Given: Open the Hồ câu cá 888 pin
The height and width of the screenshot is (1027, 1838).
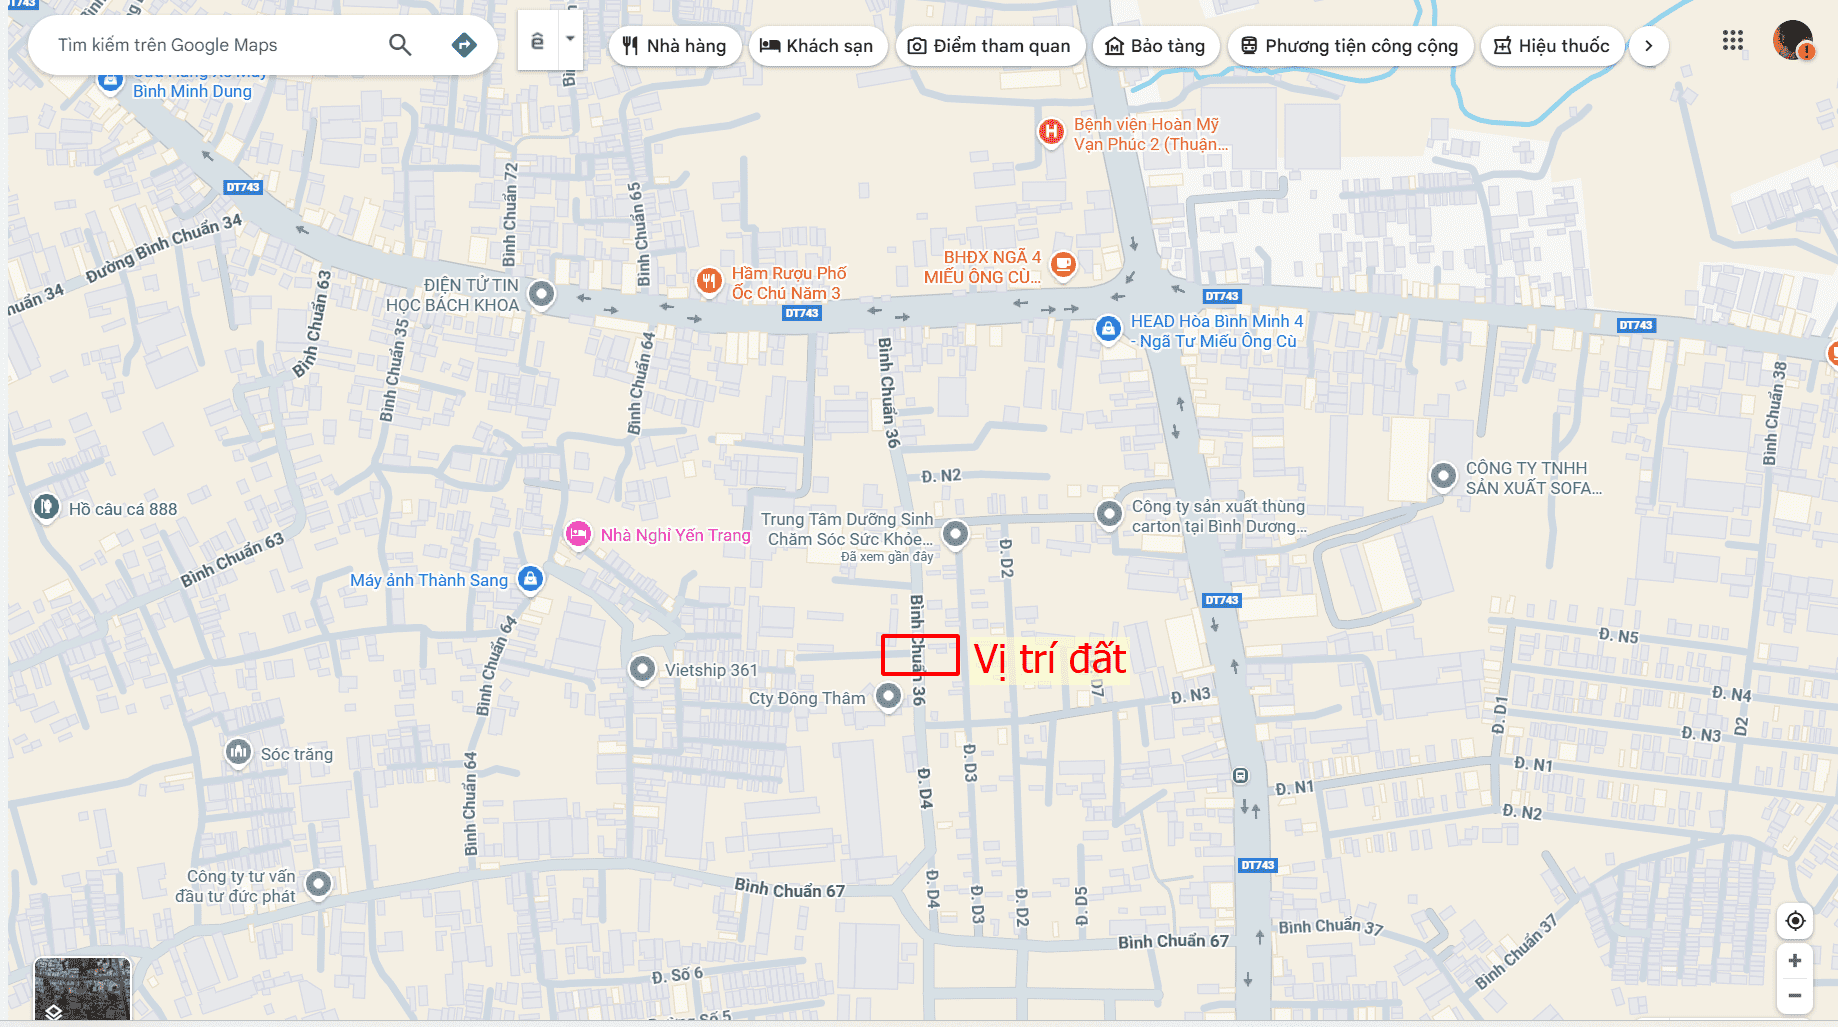Looking at the screenshot, I should coord(46,507).
